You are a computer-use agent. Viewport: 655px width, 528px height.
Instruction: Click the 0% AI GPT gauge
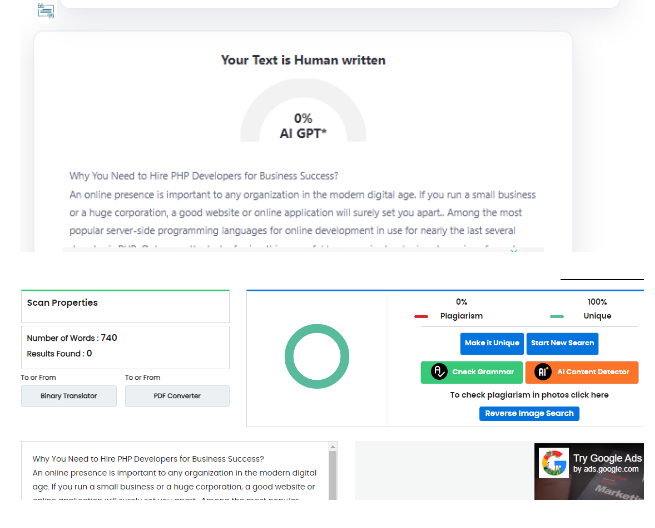[303, 111]
